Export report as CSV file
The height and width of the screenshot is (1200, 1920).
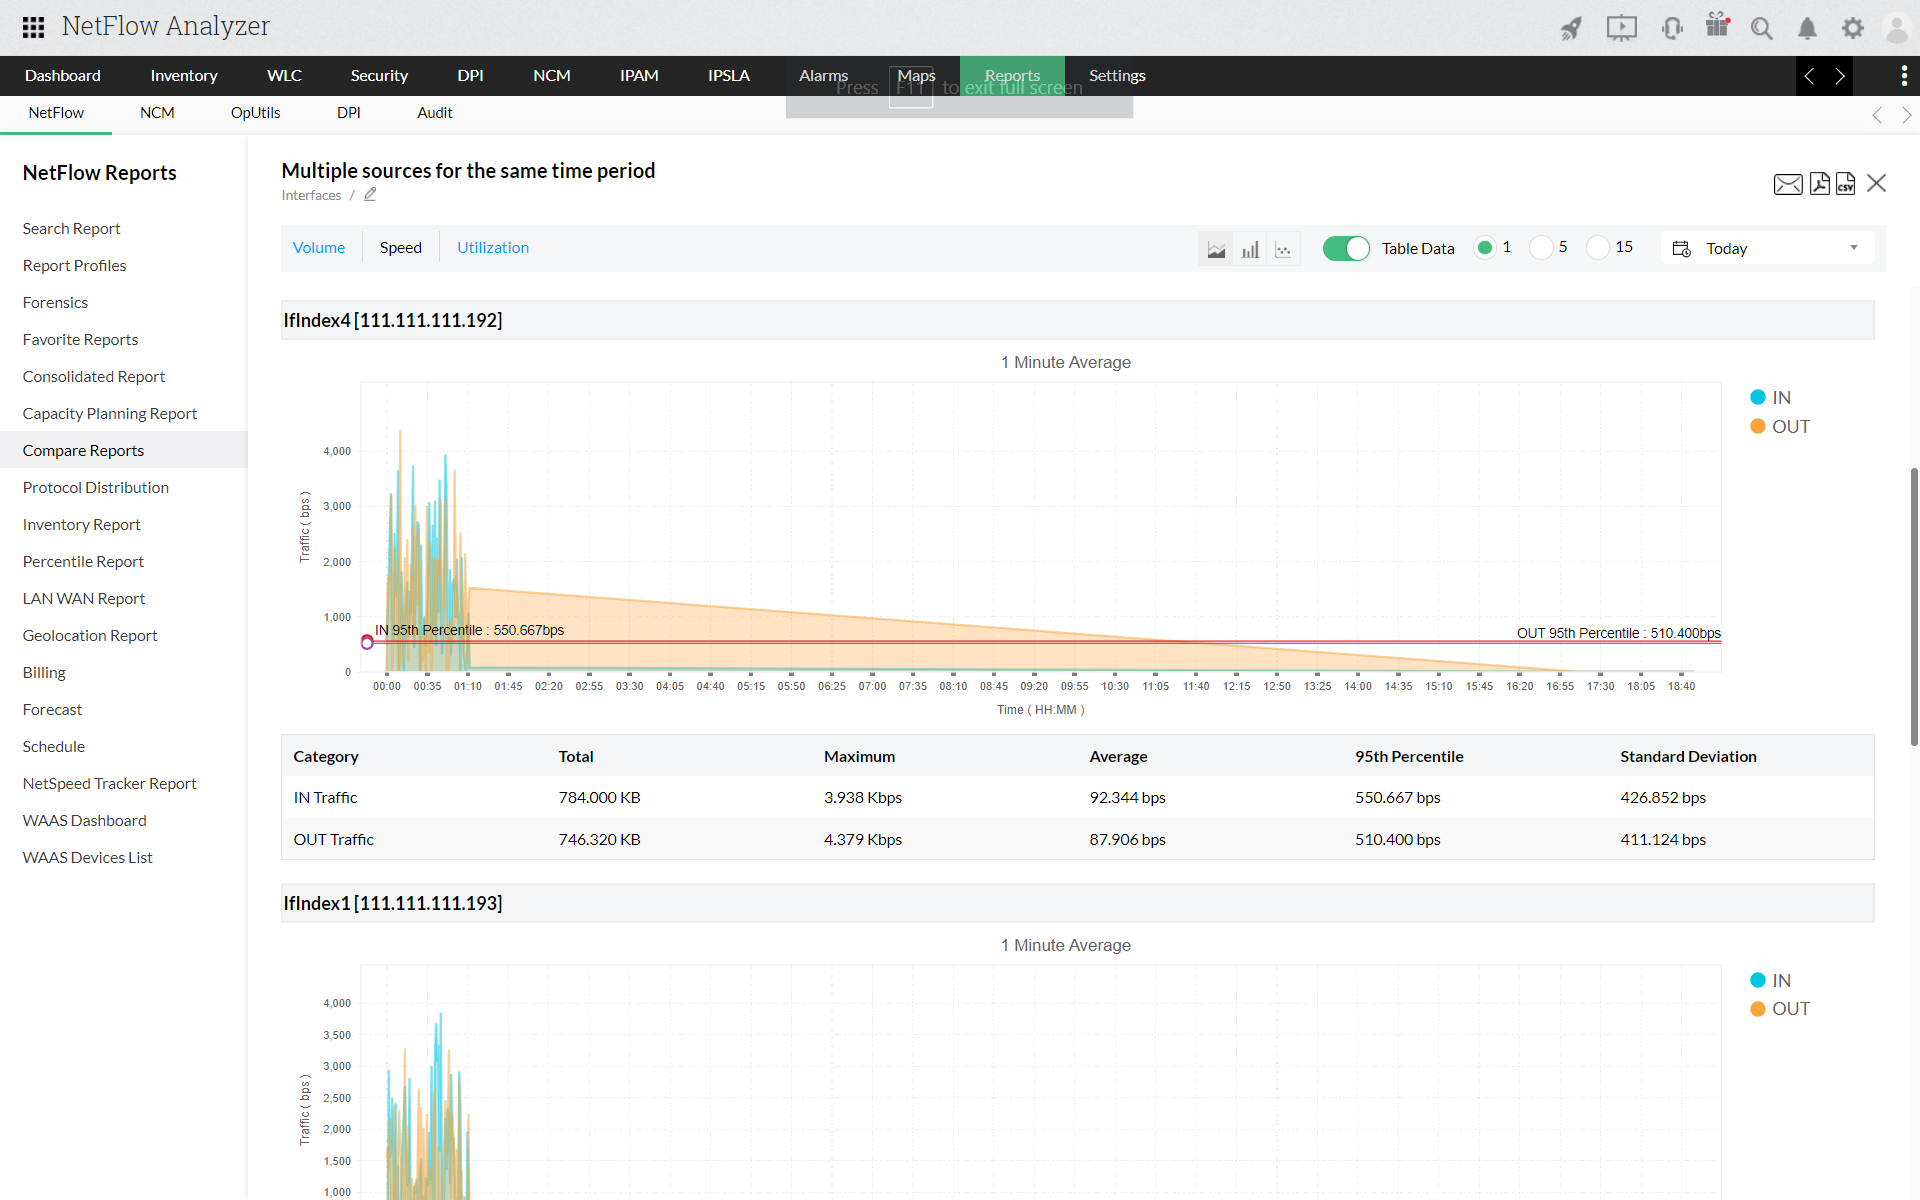click(x=1845, y=184)
